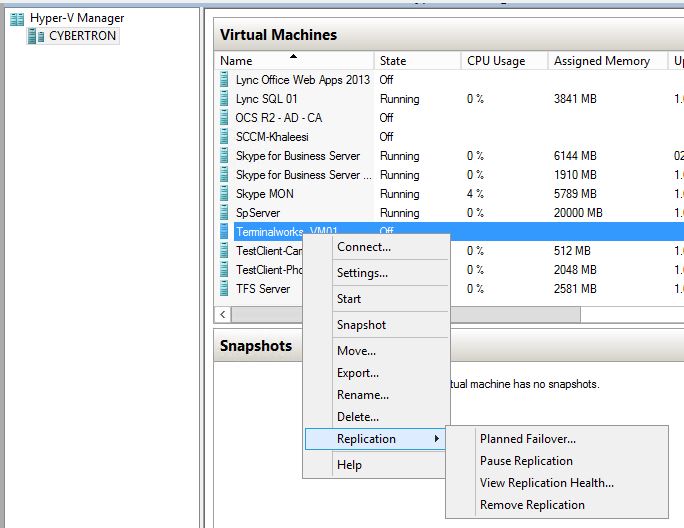This screenshot has height=528, width=684.
Task: Choose Export... from the context menu
Action: tap(358, 373)
